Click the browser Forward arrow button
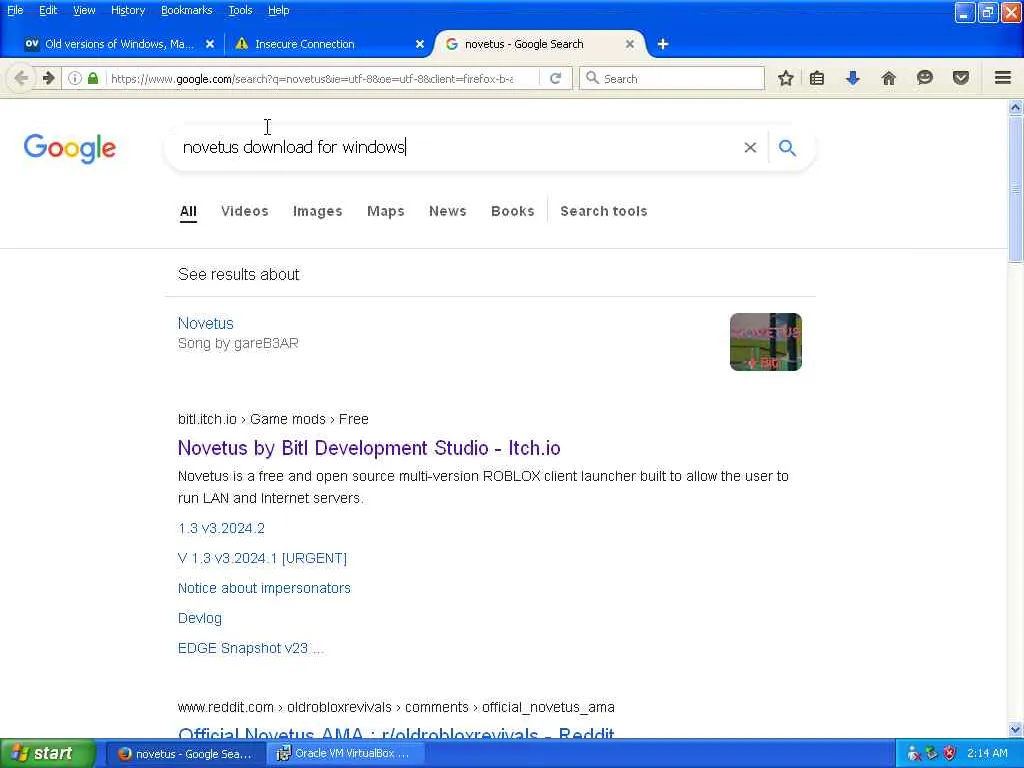 click(x=48, y=78)
